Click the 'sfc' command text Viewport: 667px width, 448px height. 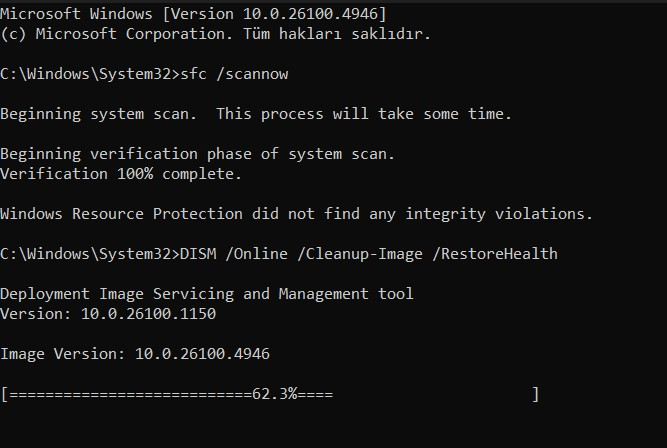pyautogui.click(x=194, y=74)
